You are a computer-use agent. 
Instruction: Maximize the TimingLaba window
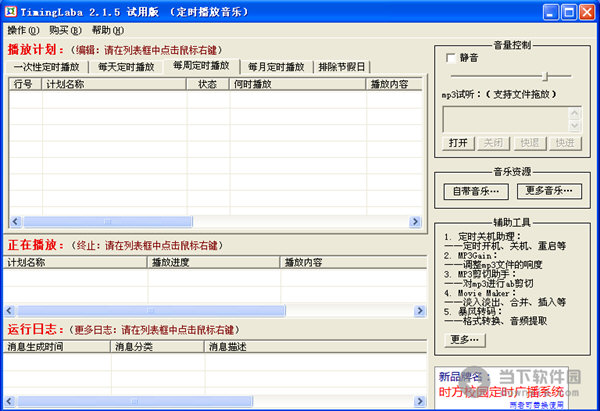click(569, 12)
